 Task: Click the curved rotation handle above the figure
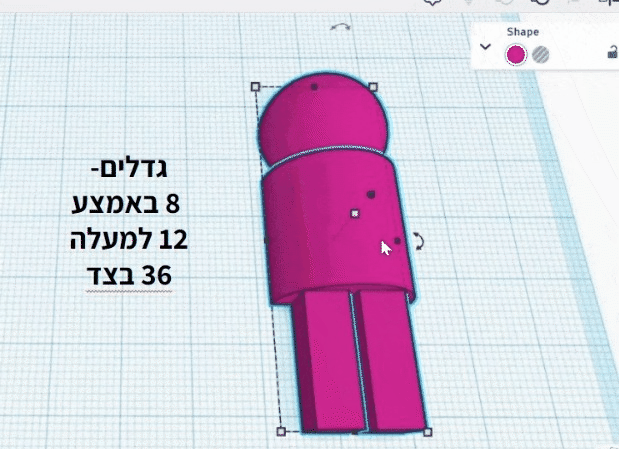(340, 27)
